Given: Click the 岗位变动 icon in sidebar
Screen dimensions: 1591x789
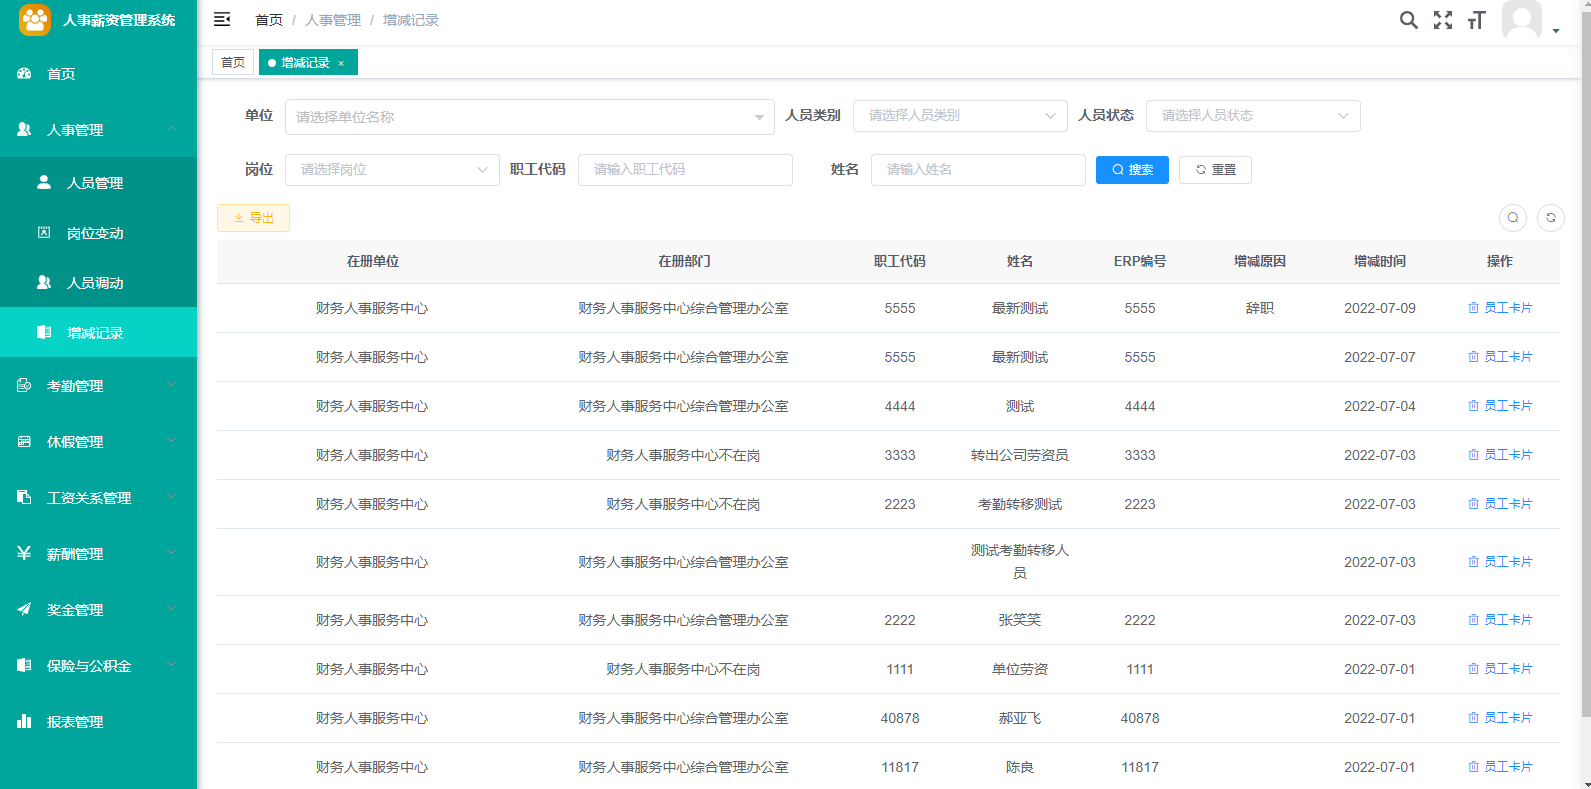Looking at the screenshot, I should 44,233.
